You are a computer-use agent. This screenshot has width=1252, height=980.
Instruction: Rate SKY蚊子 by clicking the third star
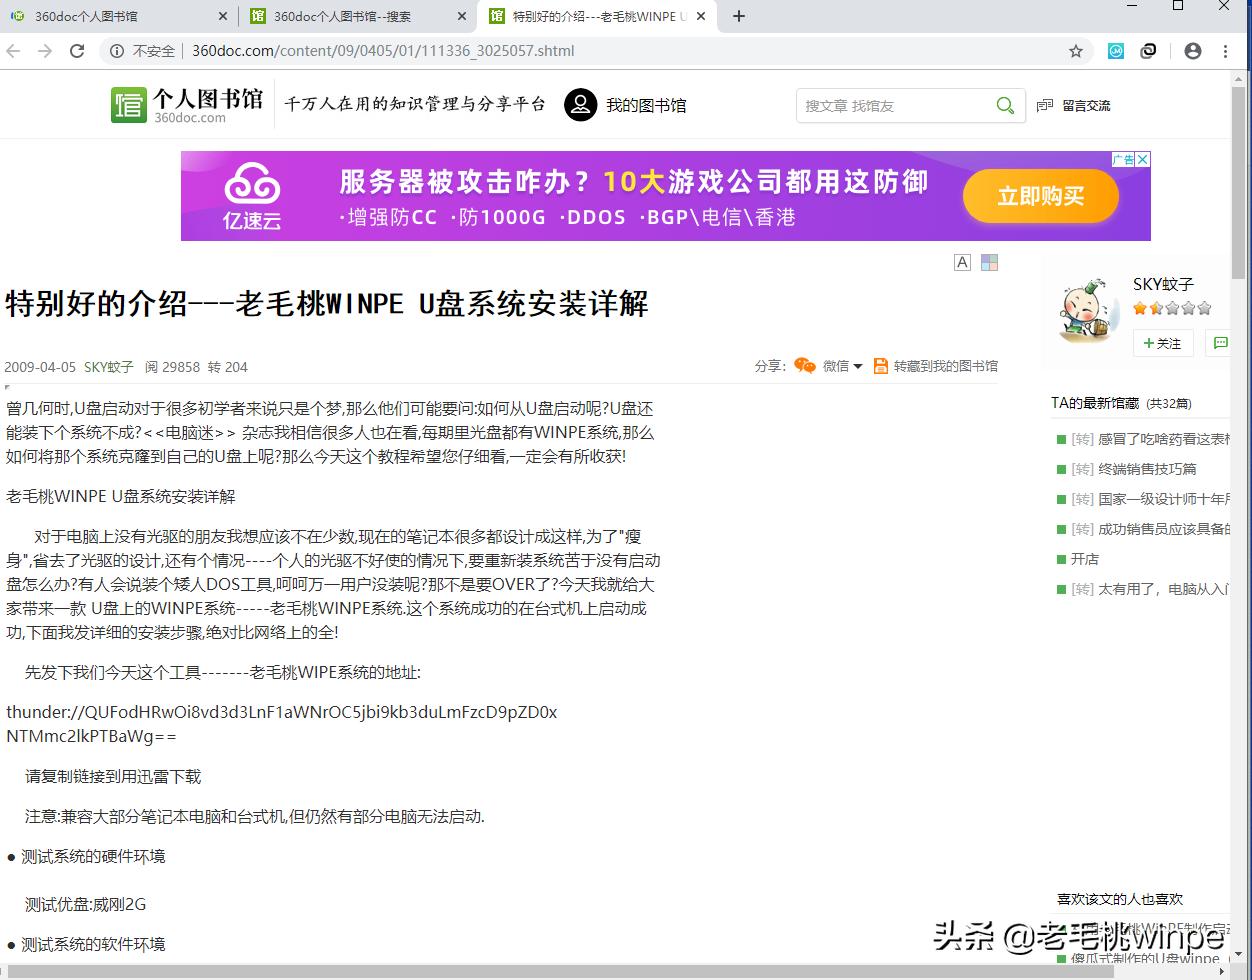coord(1170,308)
